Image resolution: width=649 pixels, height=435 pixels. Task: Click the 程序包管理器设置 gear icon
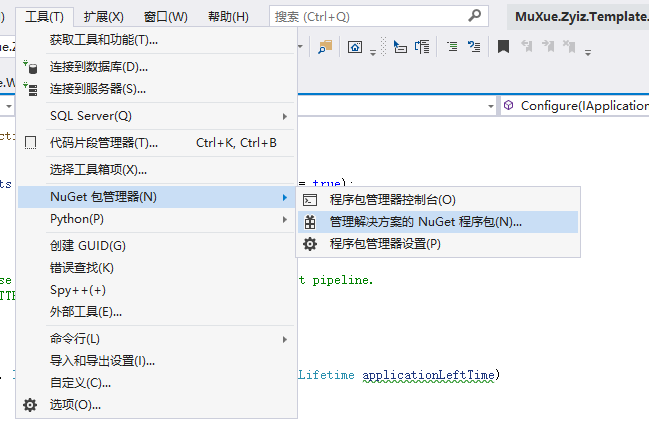tap(310, 244)
